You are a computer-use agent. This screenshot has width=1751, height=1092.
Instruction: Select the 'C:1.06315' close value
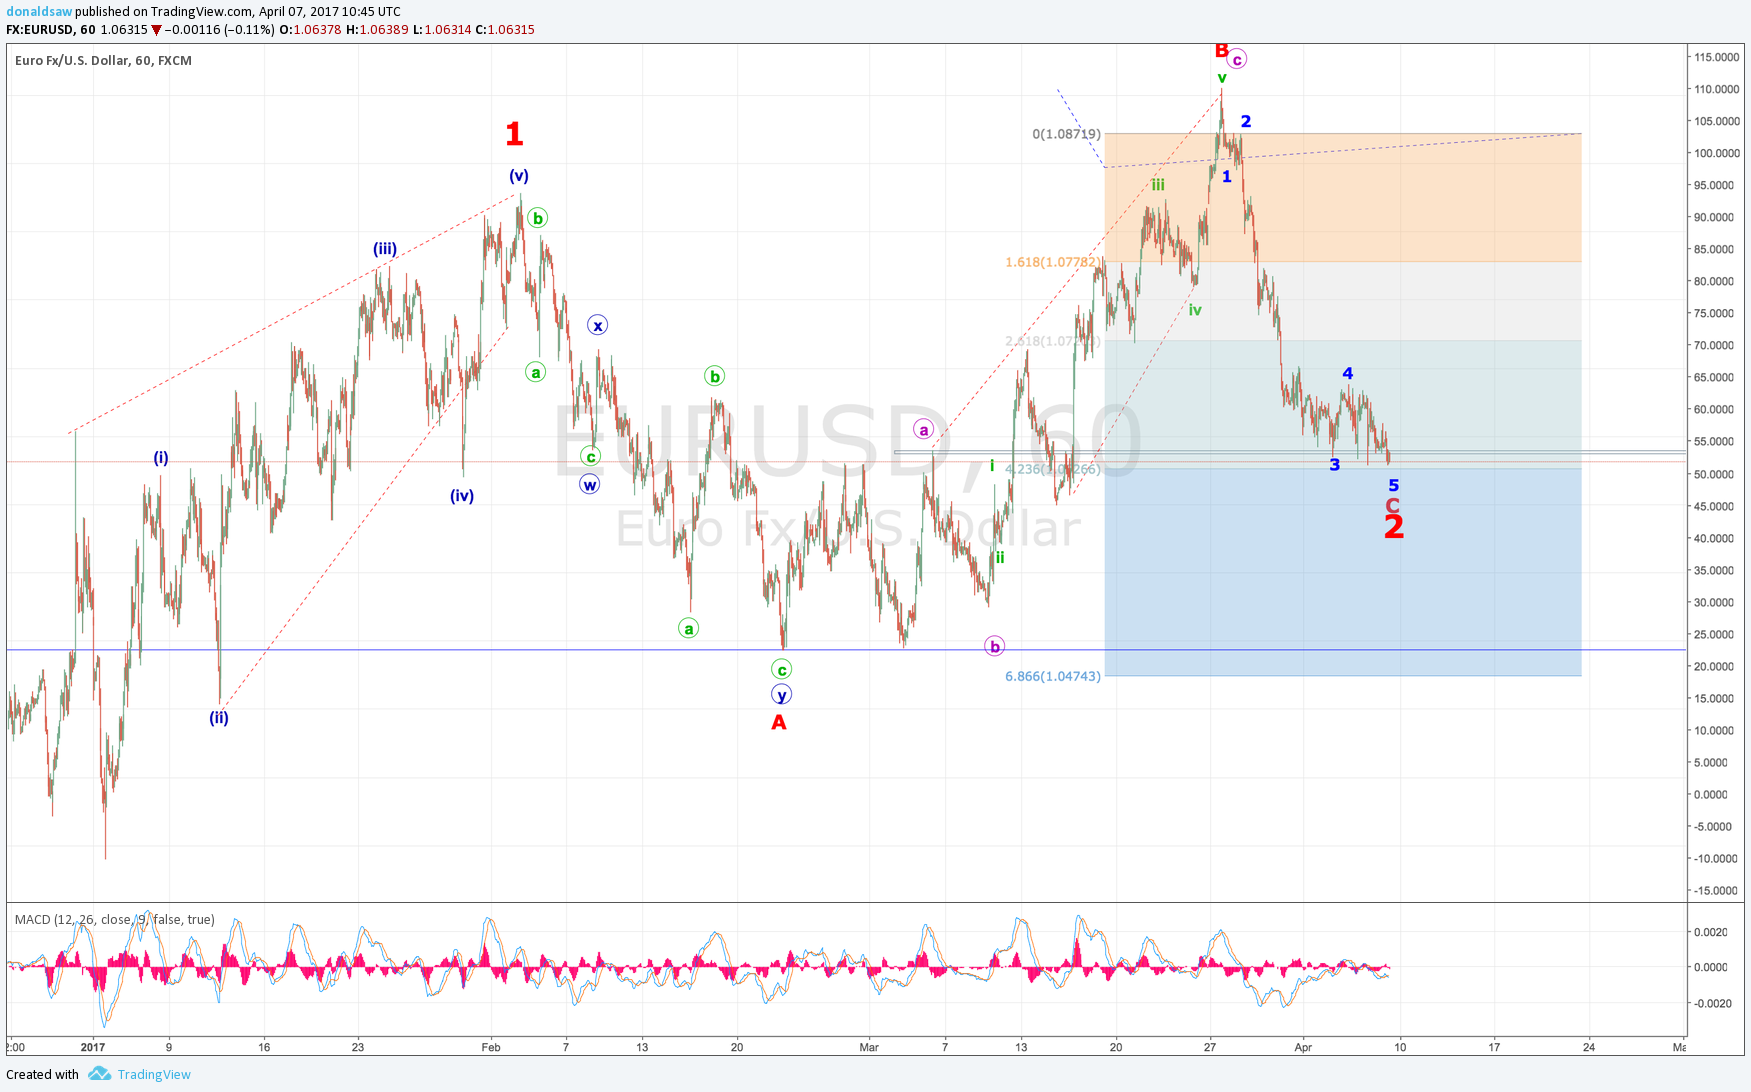click(x=505, y=29)
